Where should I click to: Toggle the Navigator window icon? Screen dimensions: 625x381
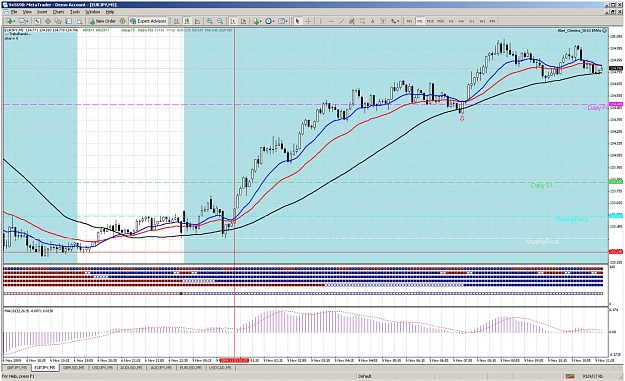(x=58, y=21)
